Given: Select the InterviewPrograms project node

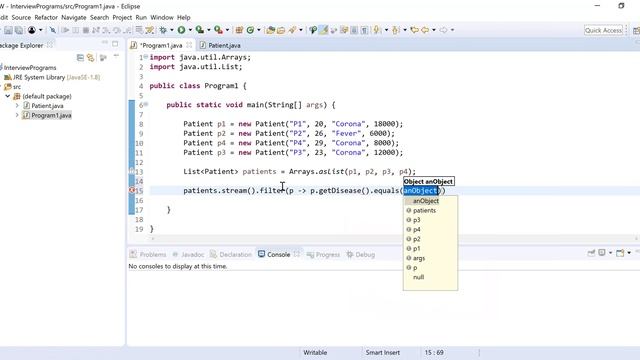Looking at the screenshot, I should coord(29,68).
